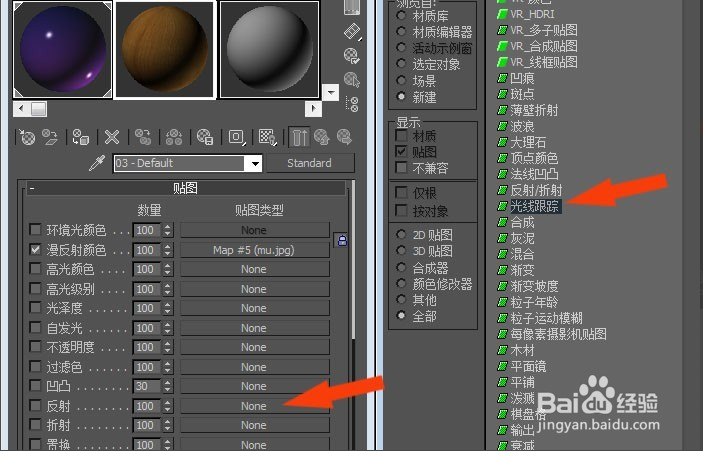The height and width of the screenshot is (451, 703).
Task: Open the Material/Map Navigator icon
Action: (x=352, y=104)
